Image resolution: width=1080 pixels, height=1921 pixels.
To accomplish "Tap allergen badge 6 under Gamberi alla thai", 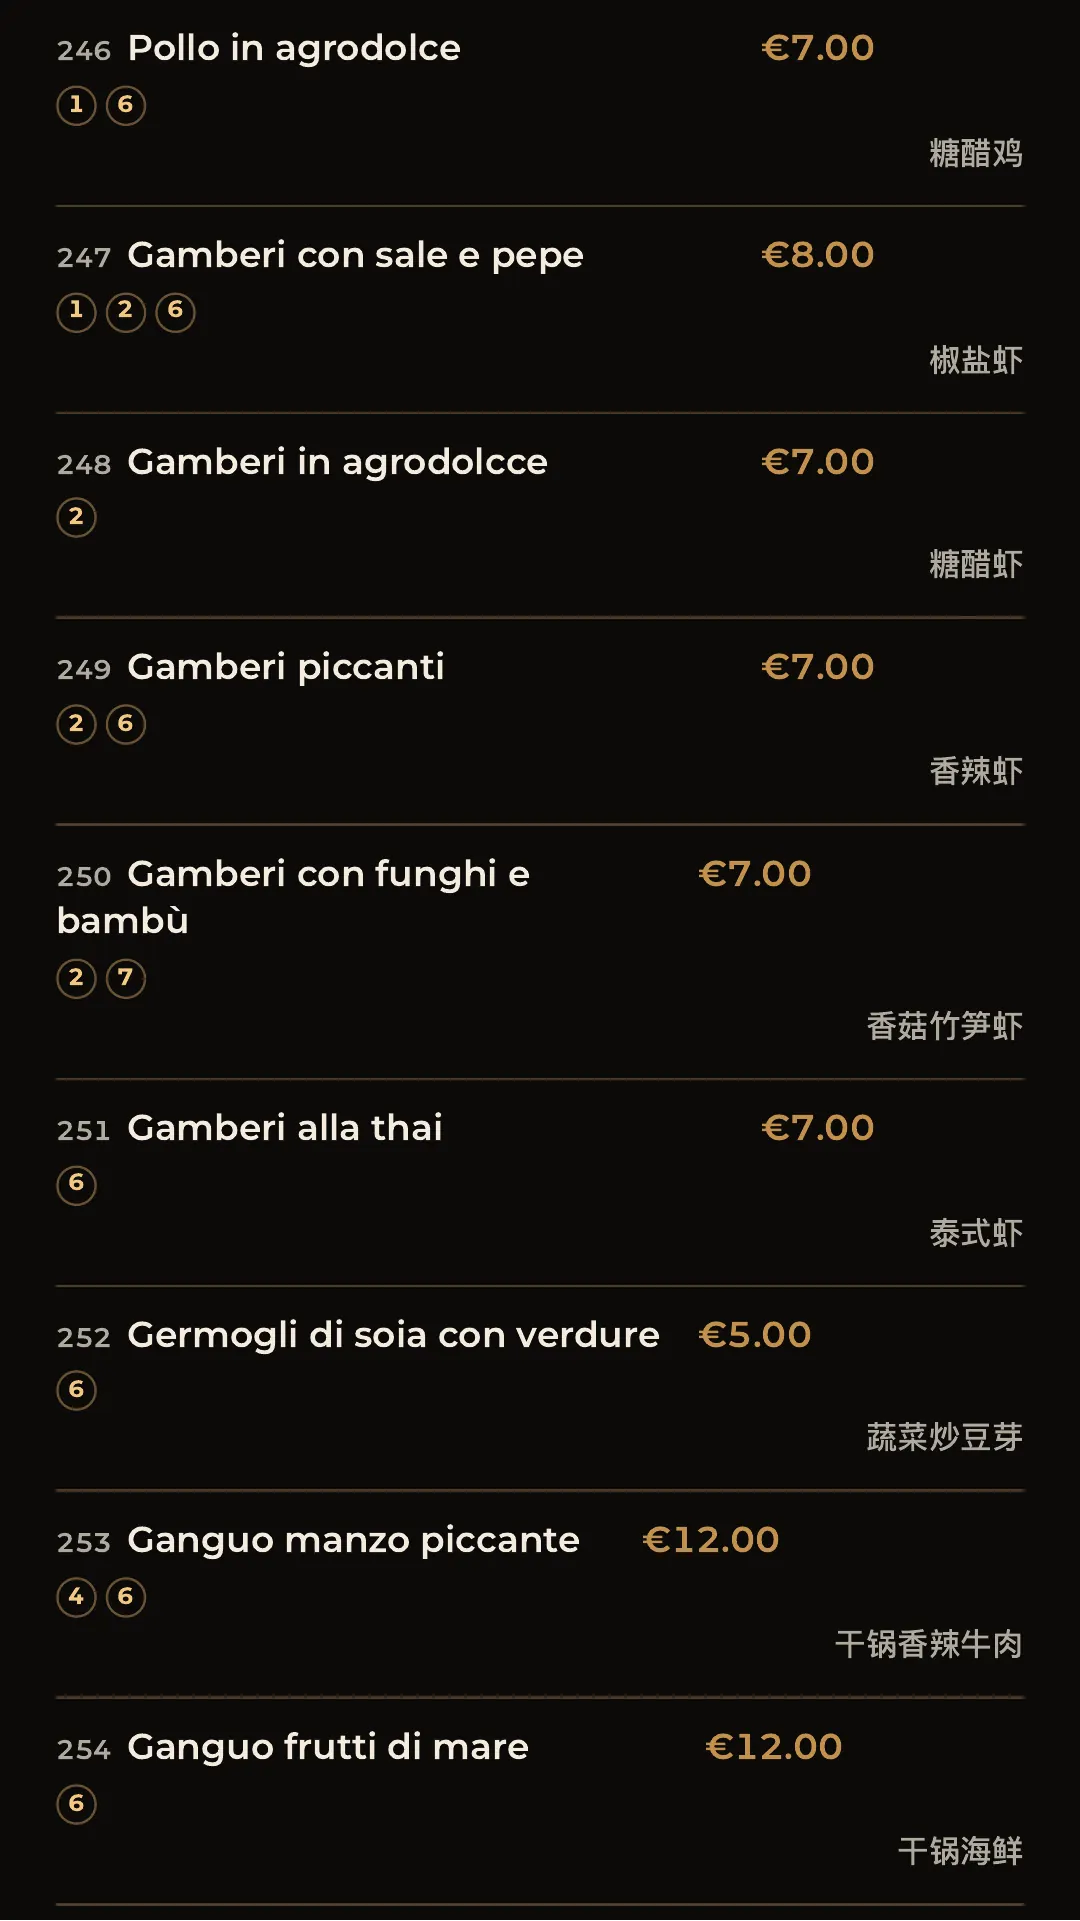I will pyautogui.click(x=76, y=1184).
